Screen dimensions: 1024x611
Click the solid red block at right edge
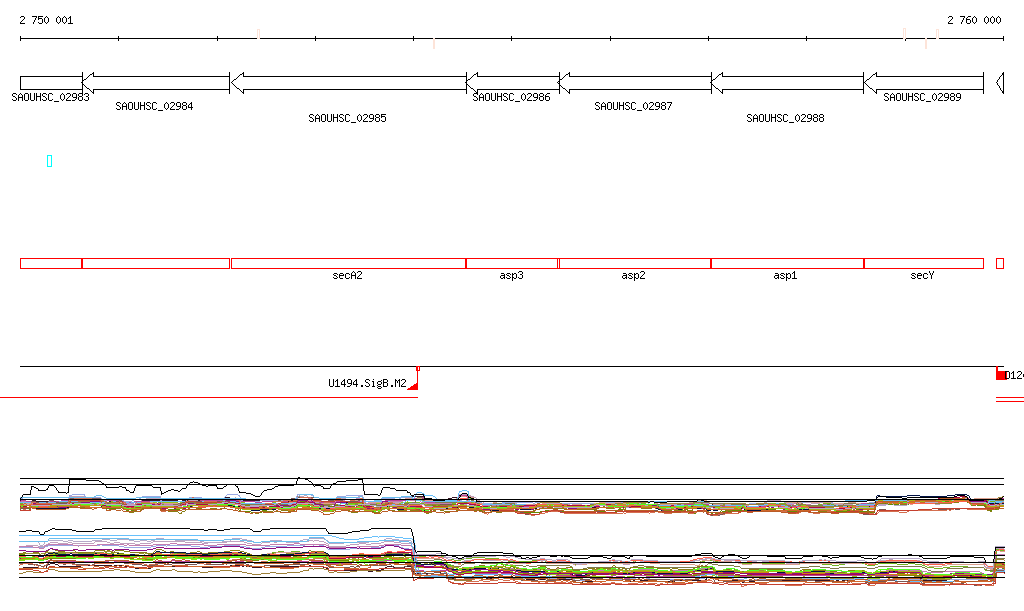[x=1000, y=375]
